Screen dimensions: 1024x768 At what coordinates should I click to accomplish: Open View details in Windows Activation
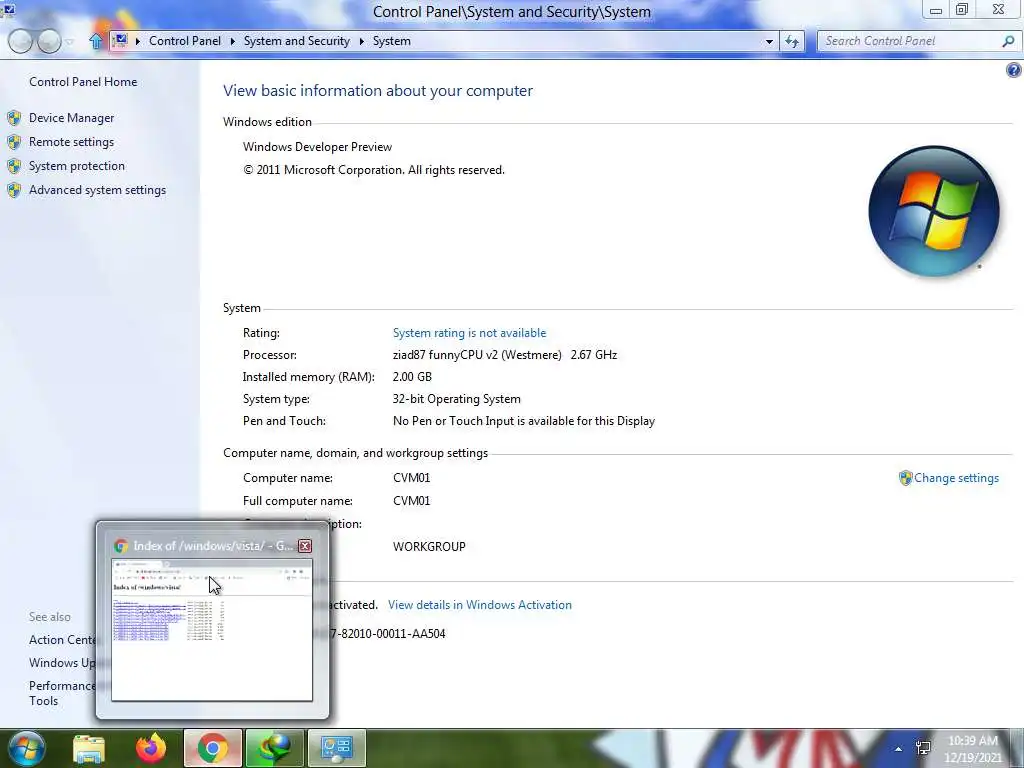(x=479, y=605)
